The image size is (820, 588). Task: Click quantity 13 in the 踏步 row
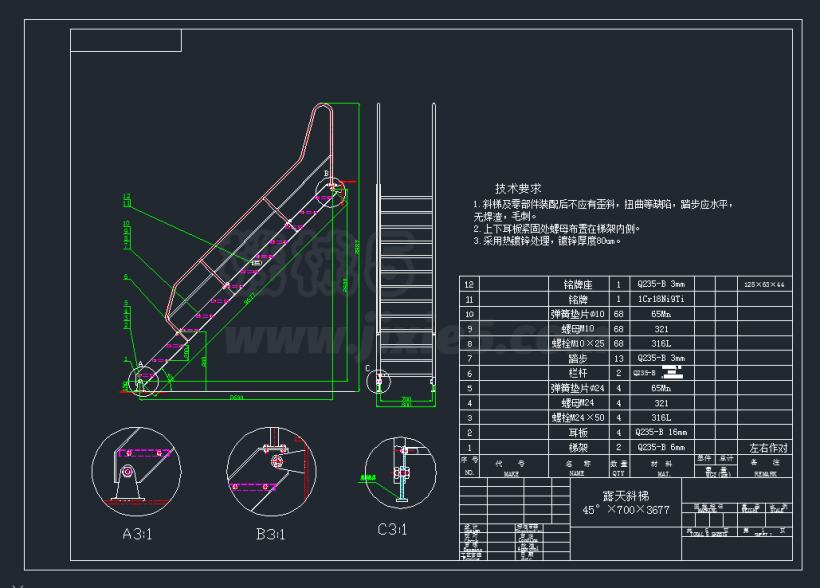point(619,358)
